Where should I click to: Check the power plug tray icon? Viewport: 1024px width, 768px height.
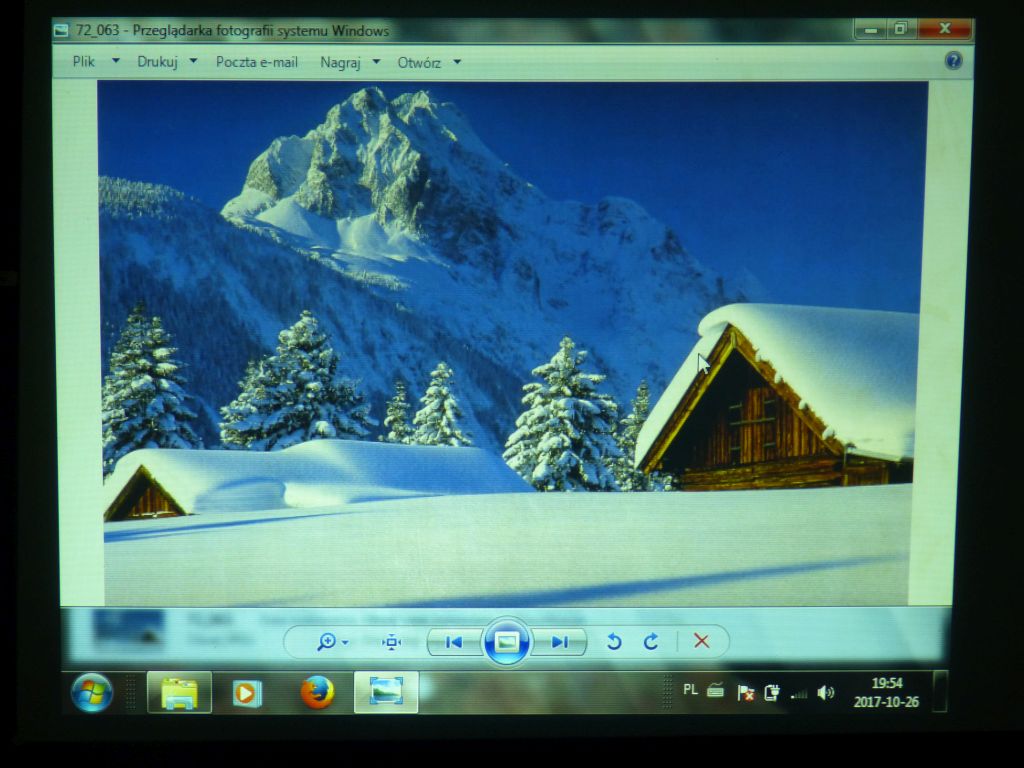(772, 692)
